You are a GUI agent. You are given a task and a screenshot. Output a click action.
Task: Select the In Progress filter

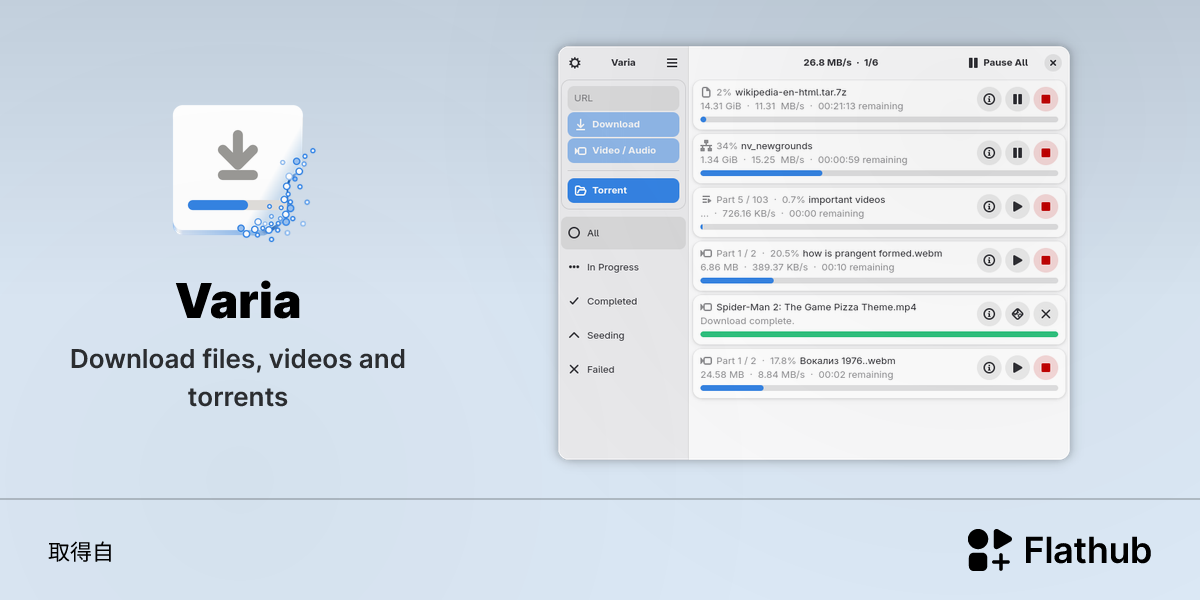pyautogui.click(x=623, y=267)
